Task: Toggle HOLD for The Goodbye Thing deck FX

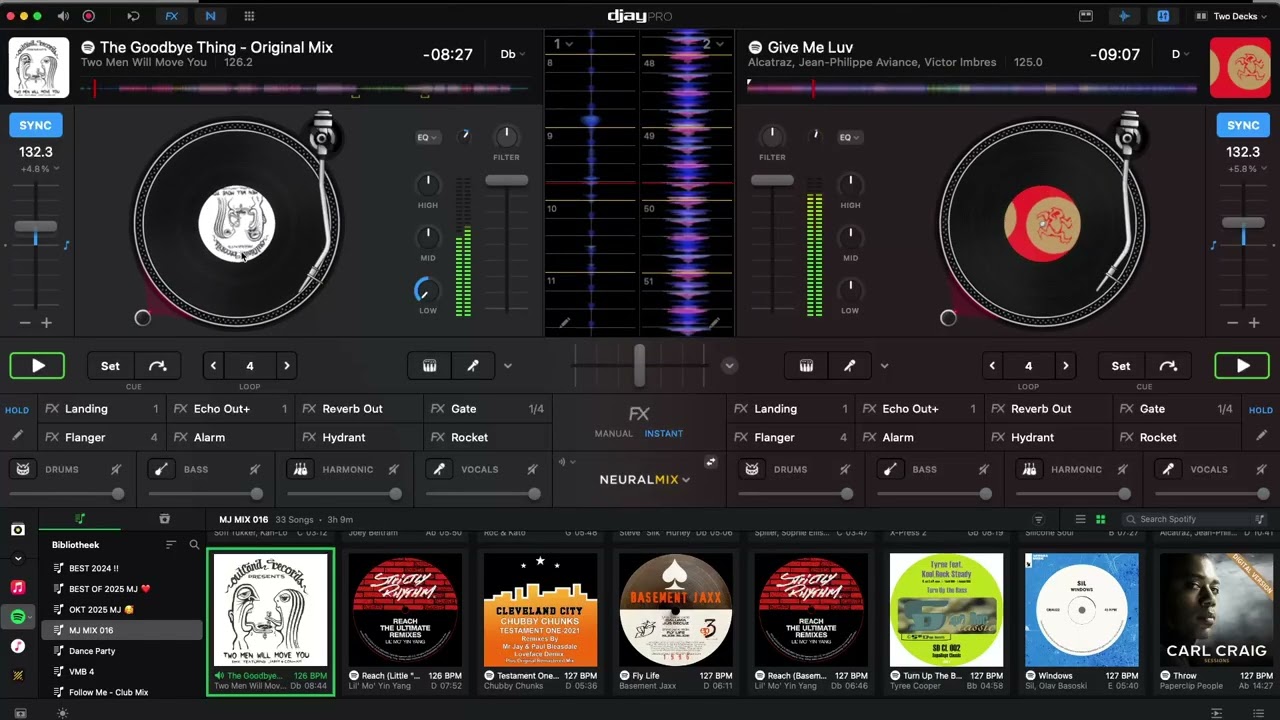Action: (17, 410)
